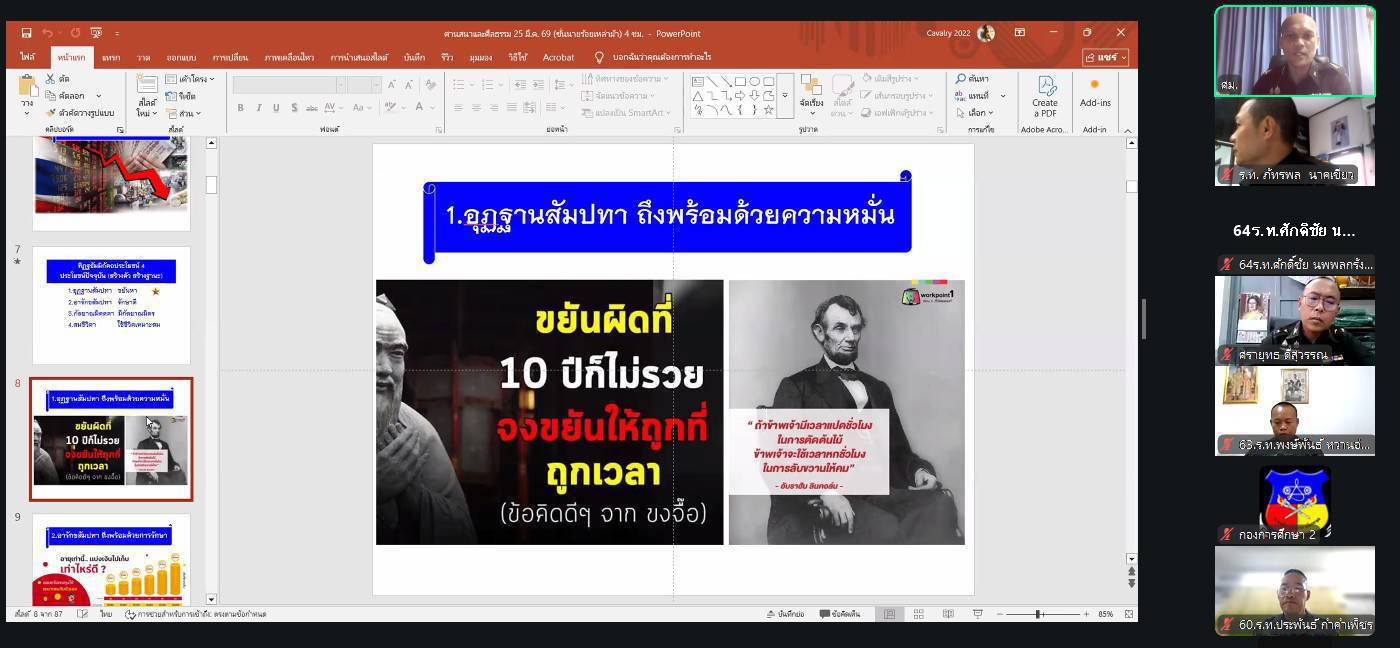Open the File tab
This screenshot has height=648, width=1400.
(27, 58)
